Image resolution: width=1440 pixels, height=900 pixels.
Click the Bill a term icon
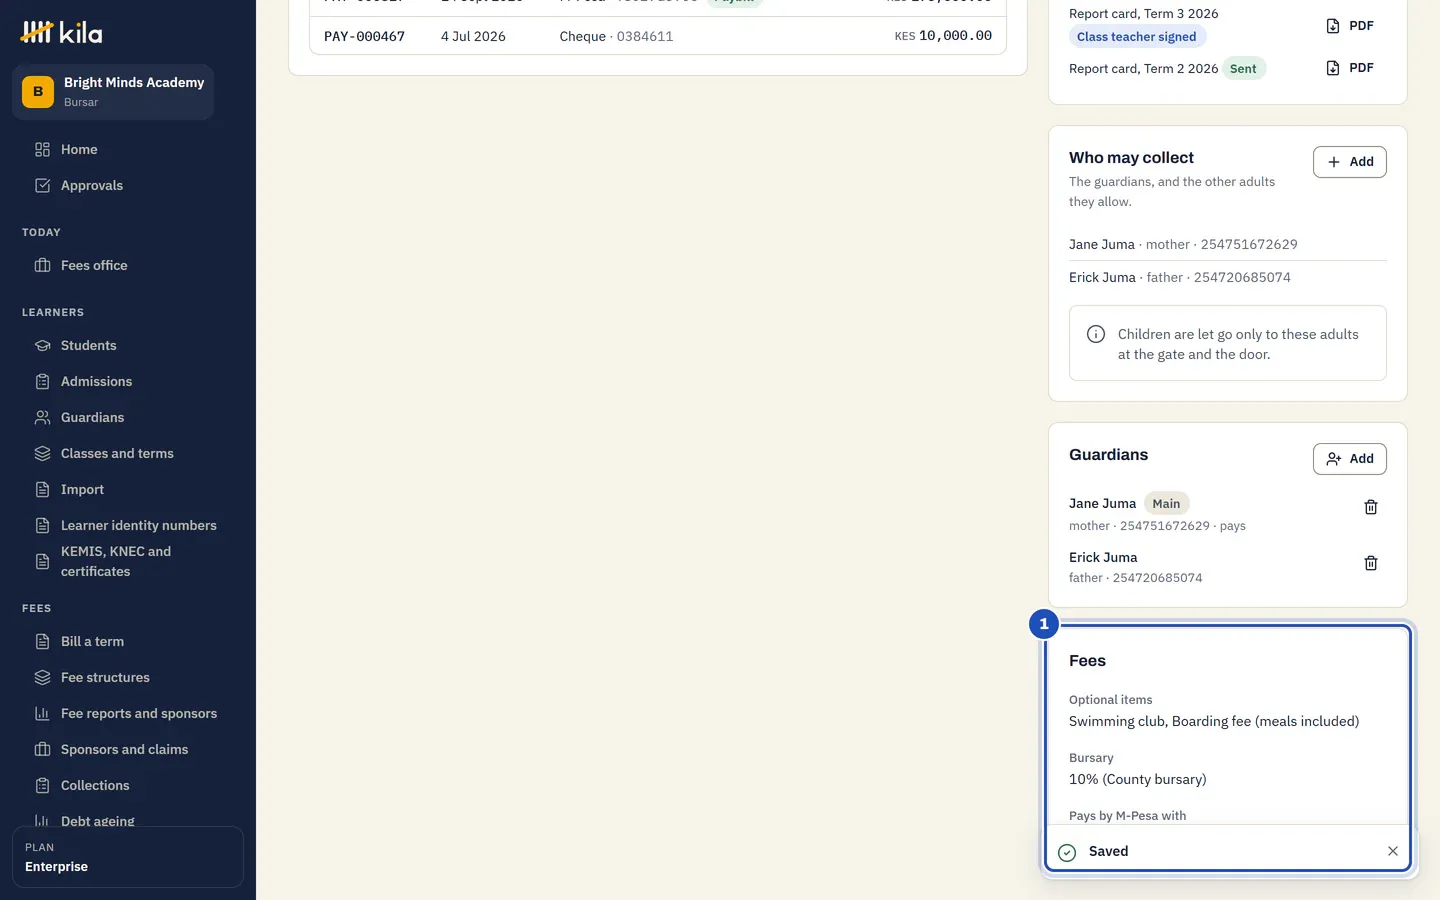pos(42,641)
